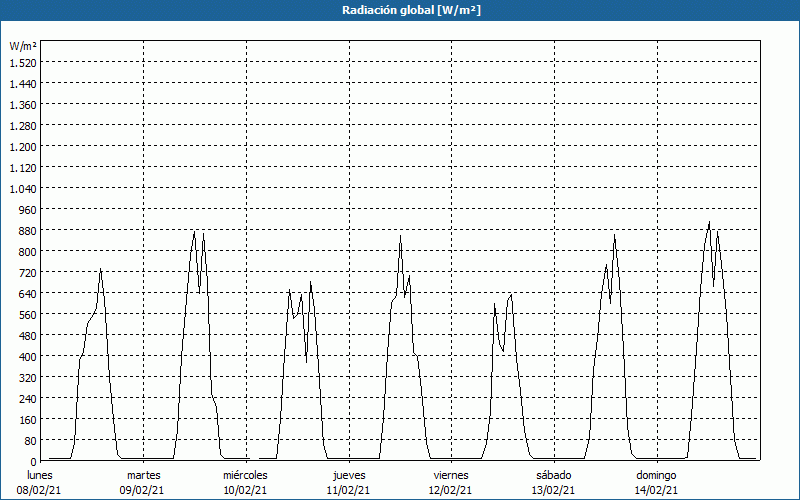
Task: Click the 13/02/21 date label
Action: pyautogui.click(x=554, y=490)
